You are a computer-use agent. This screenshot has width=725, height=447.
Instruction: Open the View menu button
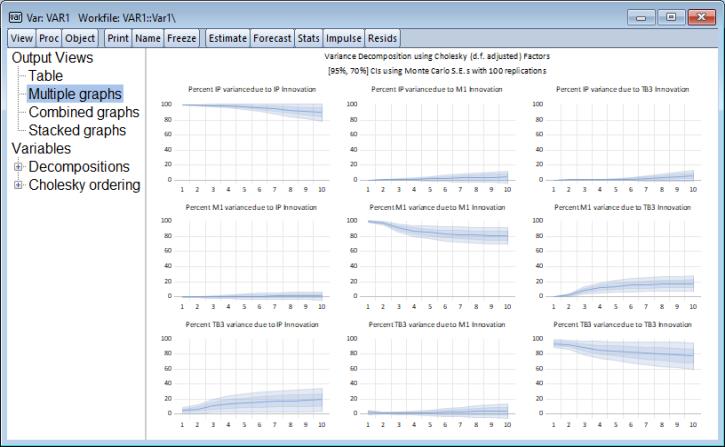point(21,38)
